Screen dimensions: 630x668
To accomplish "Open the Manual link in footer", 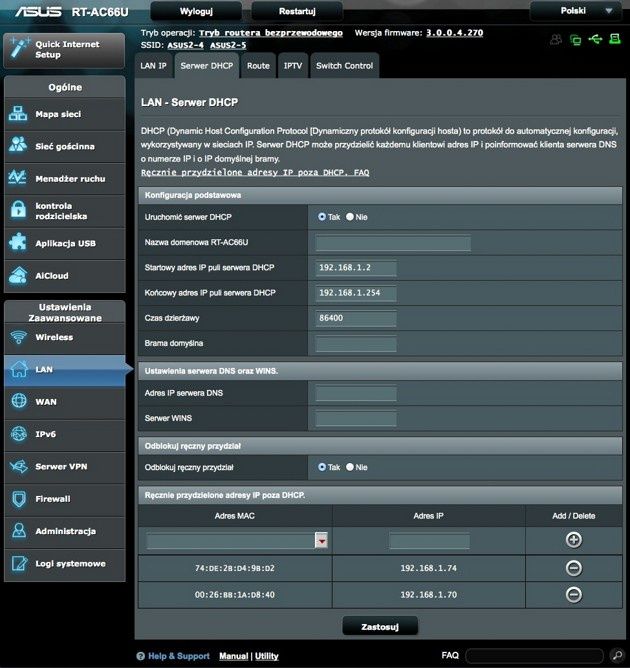I will coord(233,656).
